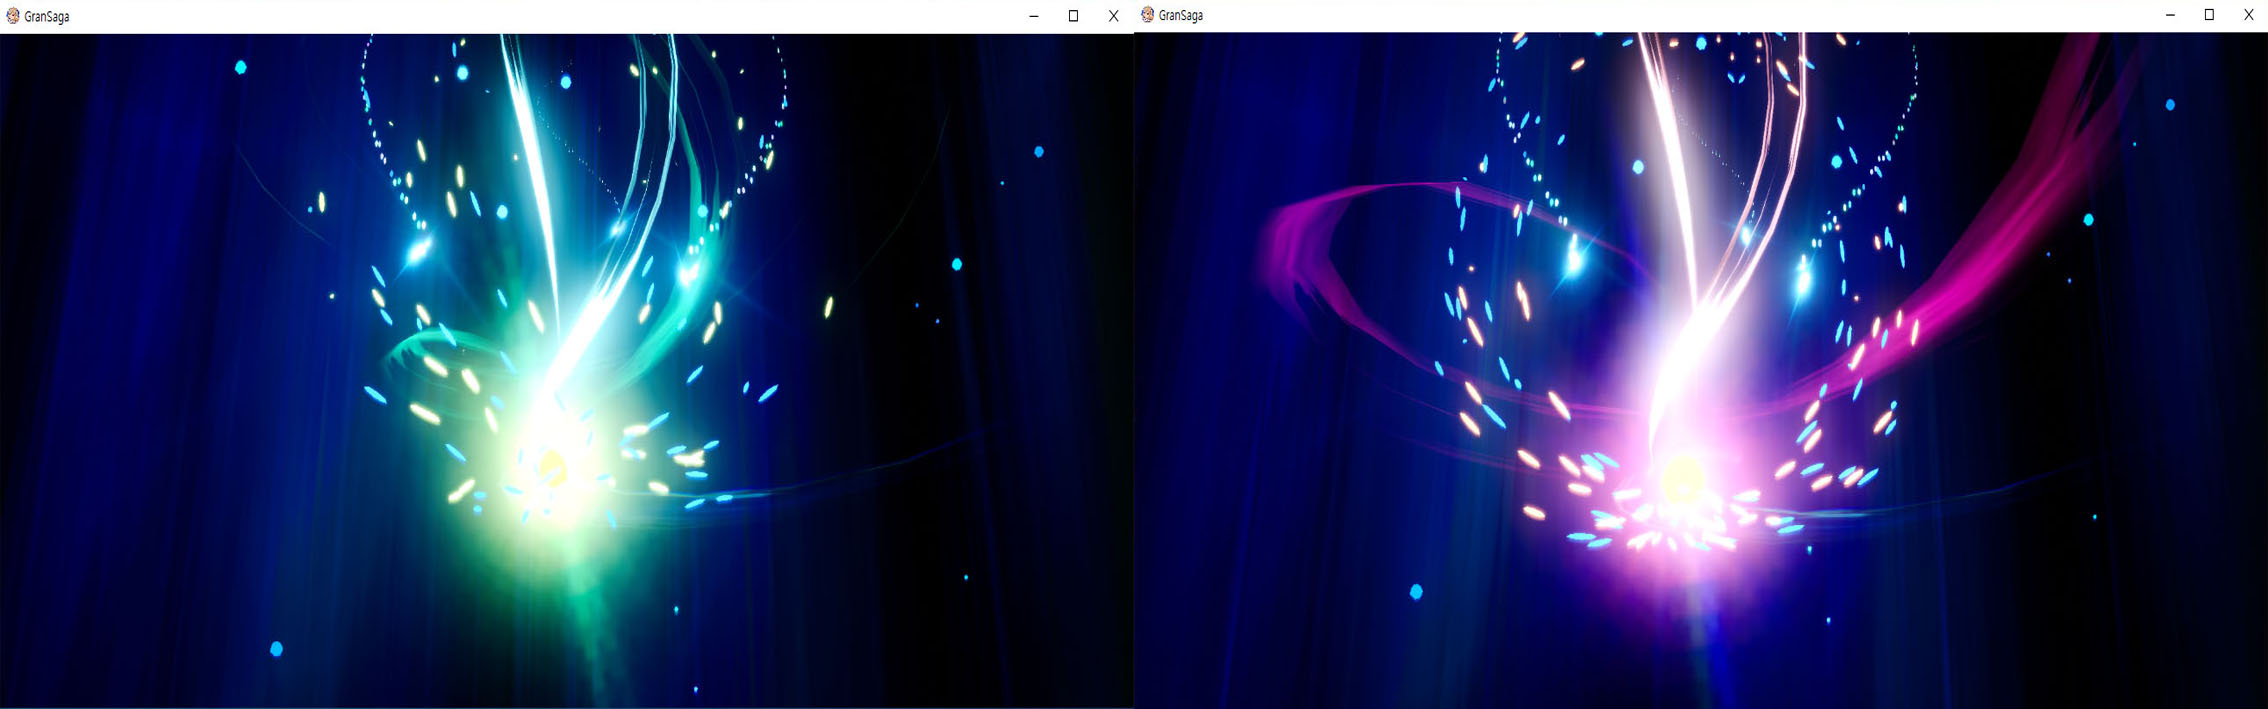
Task: Maximize the right GranSaga window
Action: pos(2209,15)
